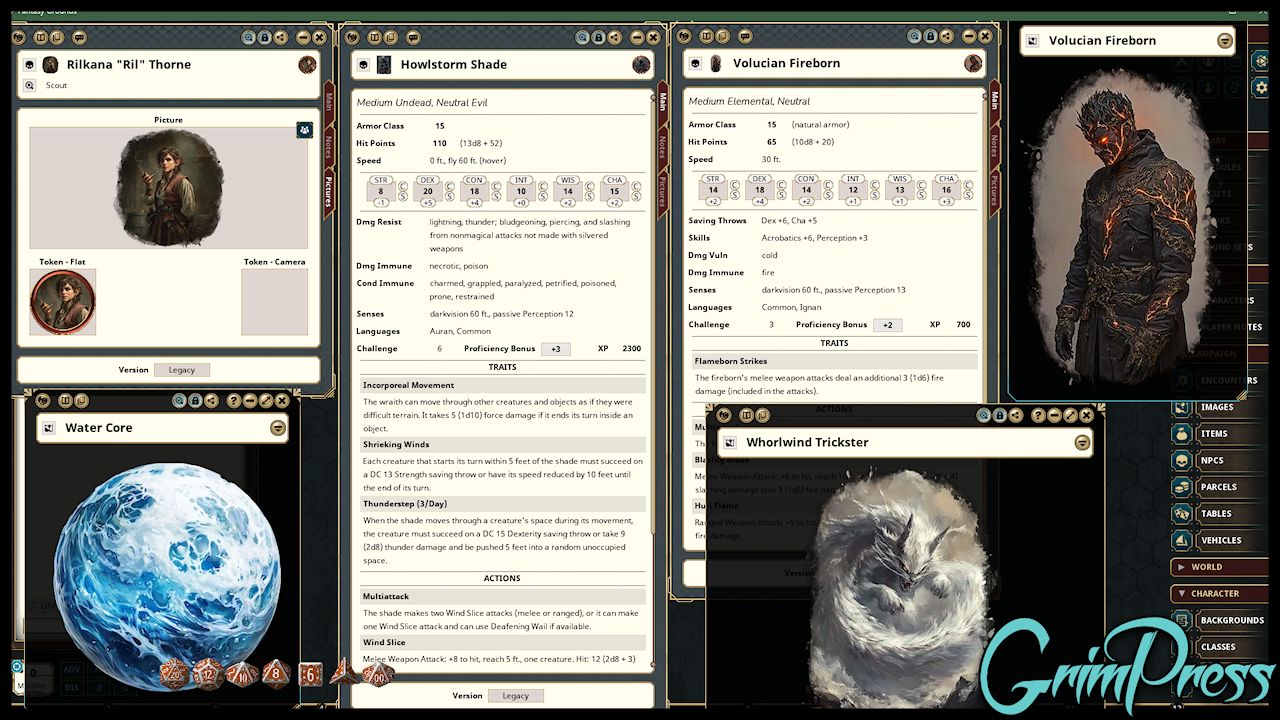Open help in Water Core window
The height and width of the screenshot is (720, 1280).
coord(234,401)
